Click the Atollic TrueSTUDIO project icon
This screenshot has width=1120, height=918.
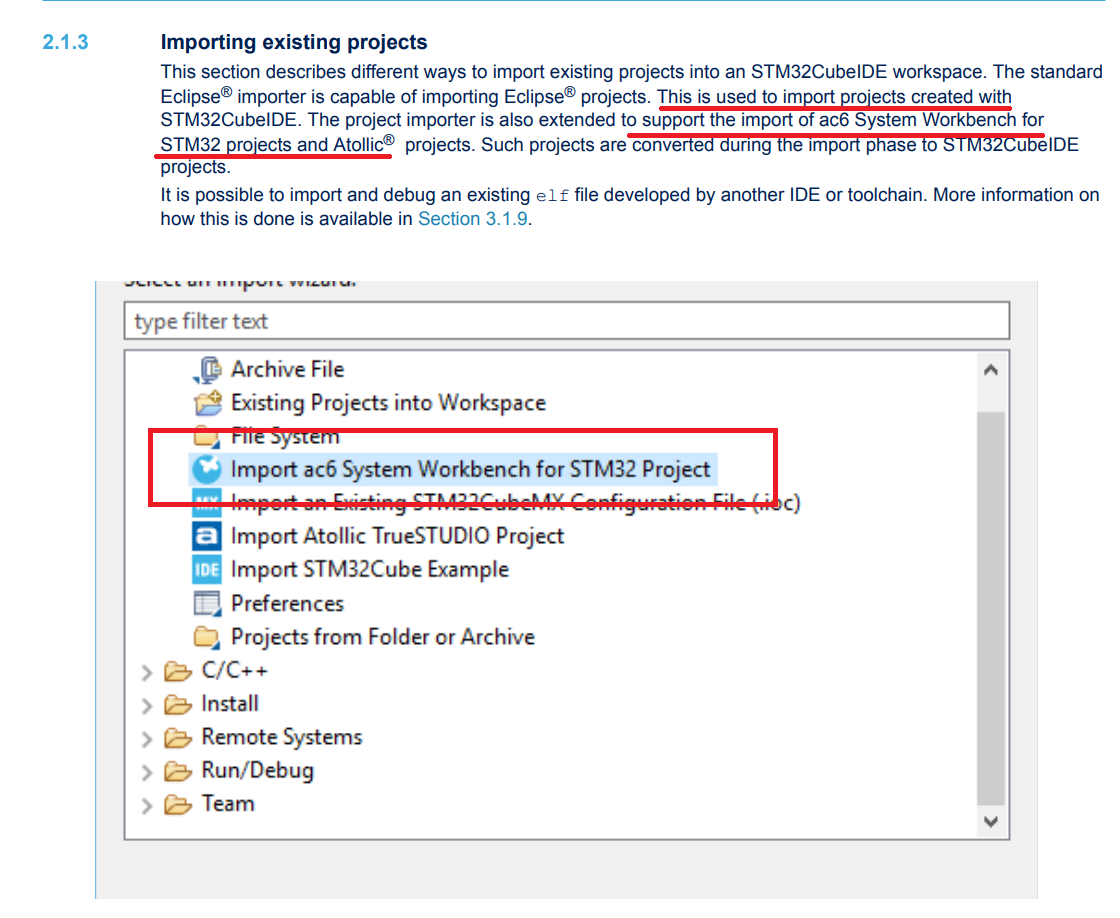click(x=205, y=536)
